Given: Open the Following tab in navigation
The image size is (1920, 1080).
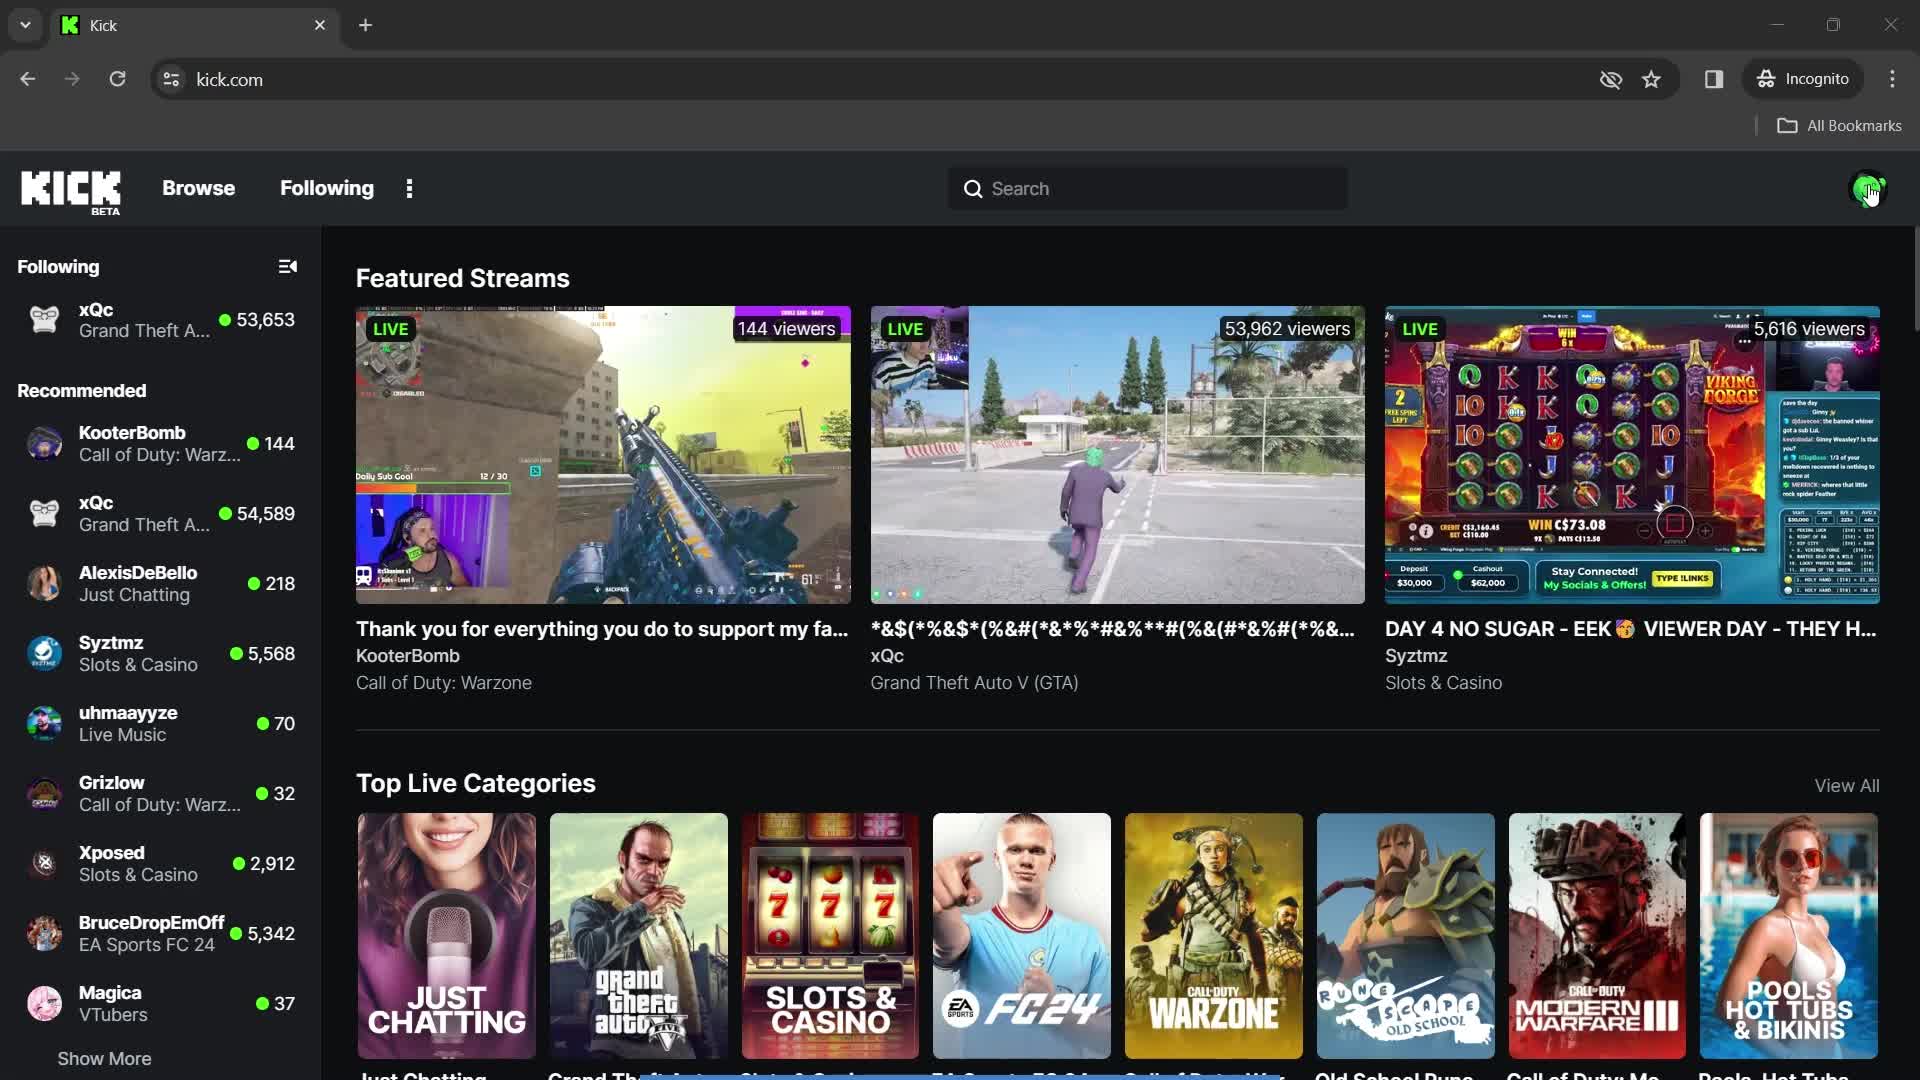Looking at the screenshot, I should click(x=326, y=187).
